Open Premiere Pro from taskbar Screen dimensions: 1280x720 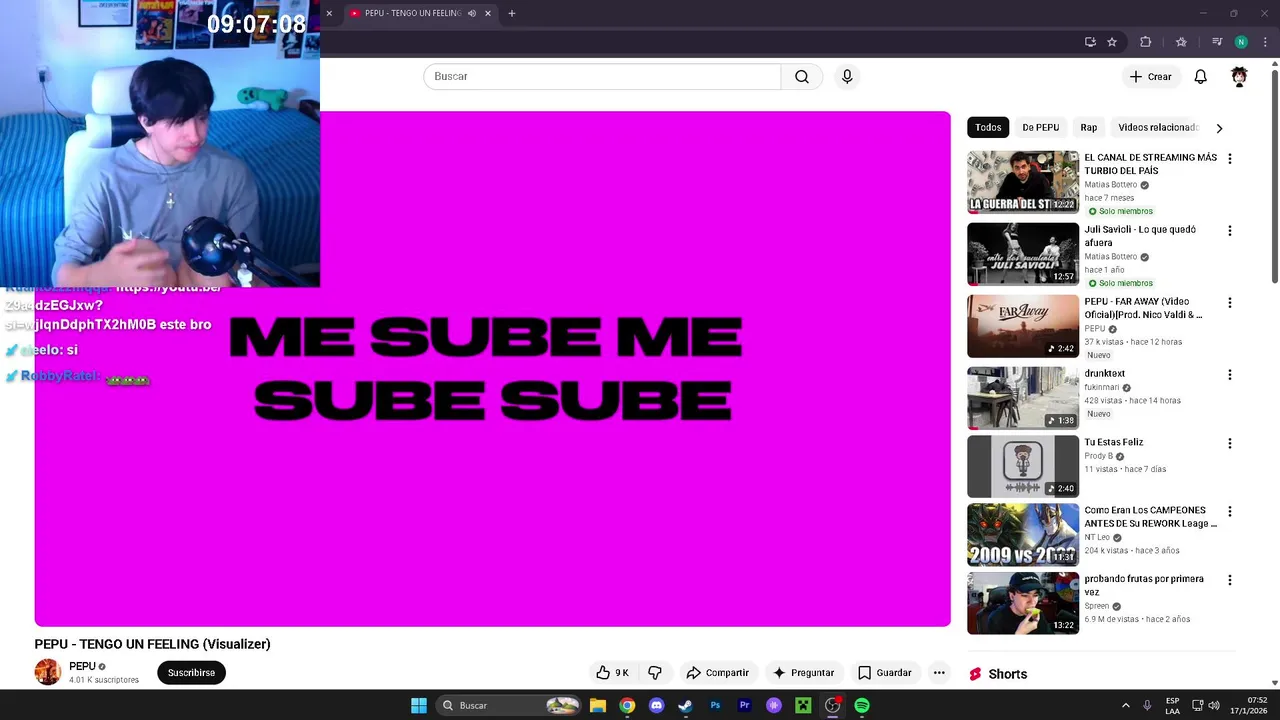pos(744,706)
